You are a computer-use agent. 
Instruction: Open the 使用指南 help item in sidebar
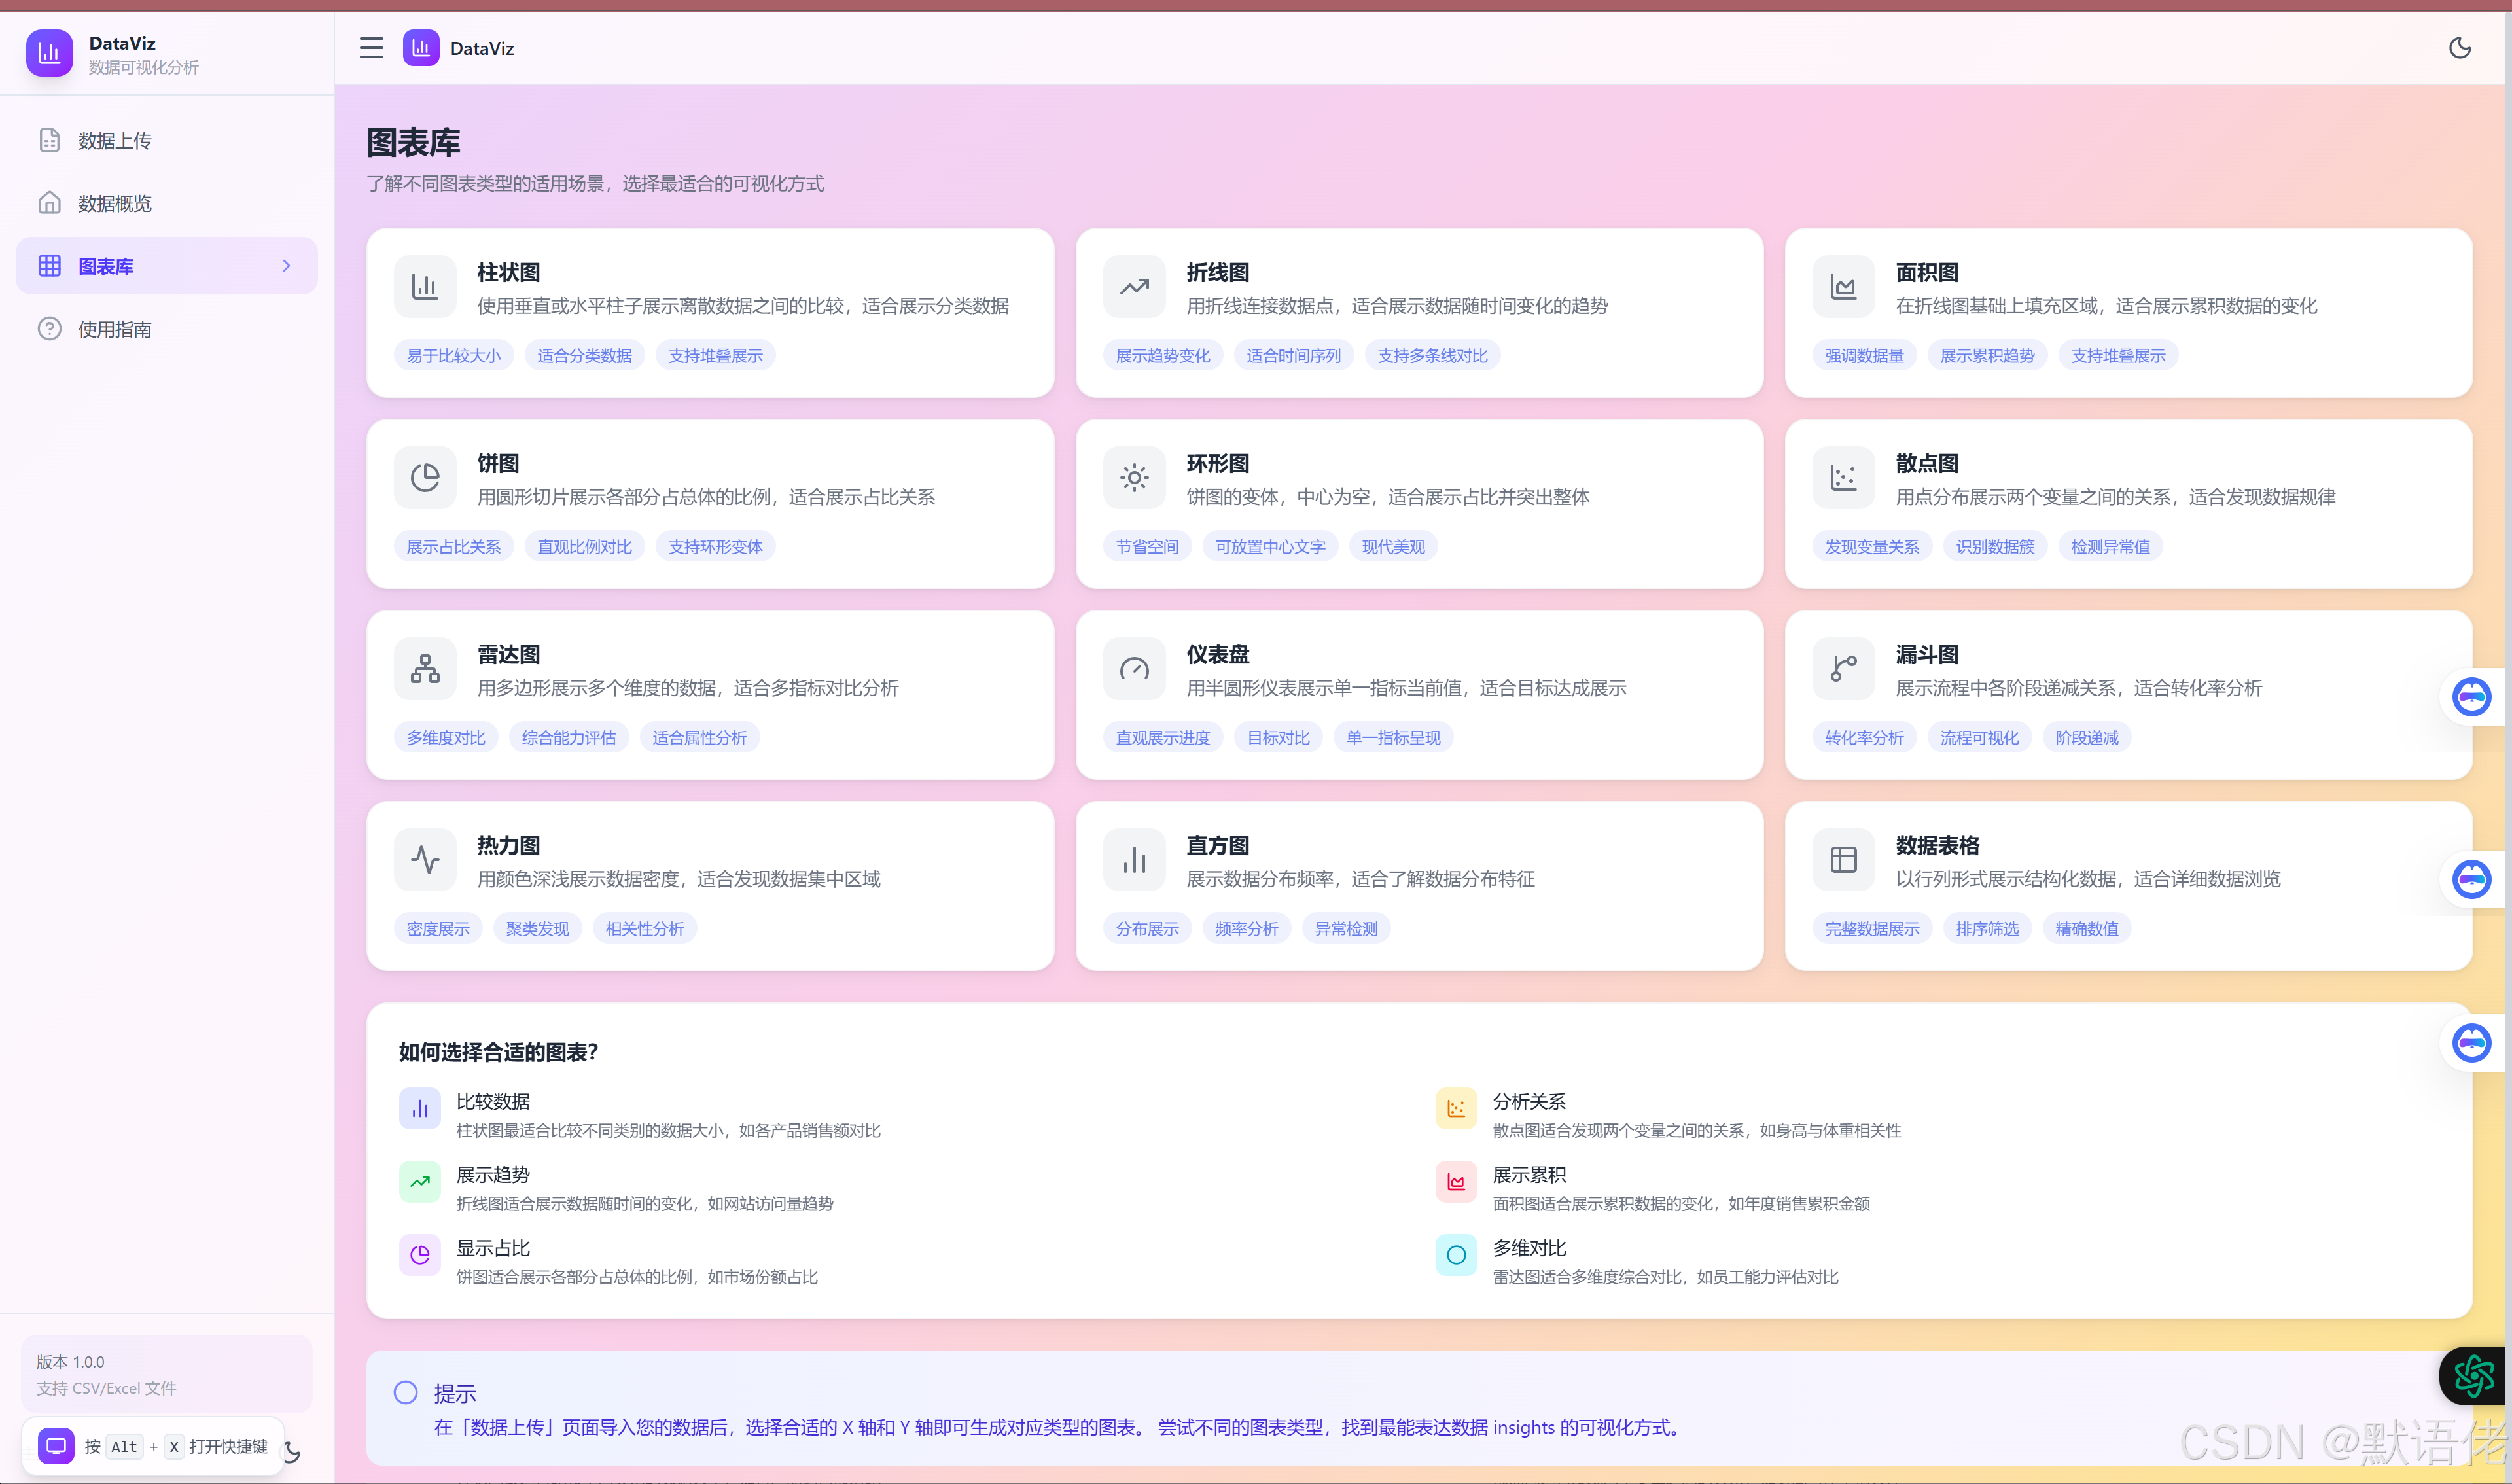114,330
